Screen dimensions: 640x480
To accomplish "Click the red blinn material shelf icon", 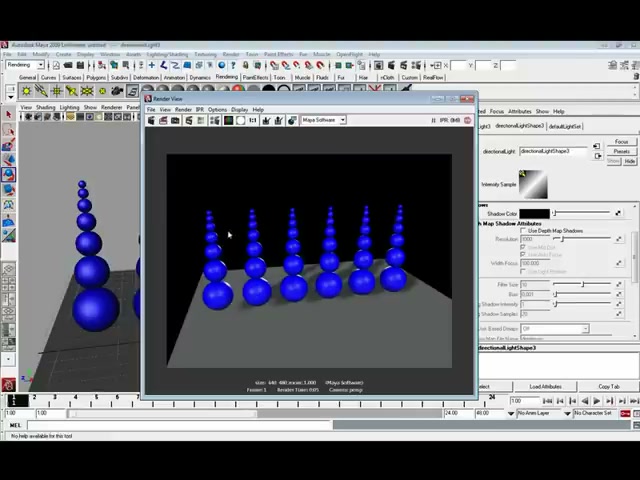I will point(238,89).
